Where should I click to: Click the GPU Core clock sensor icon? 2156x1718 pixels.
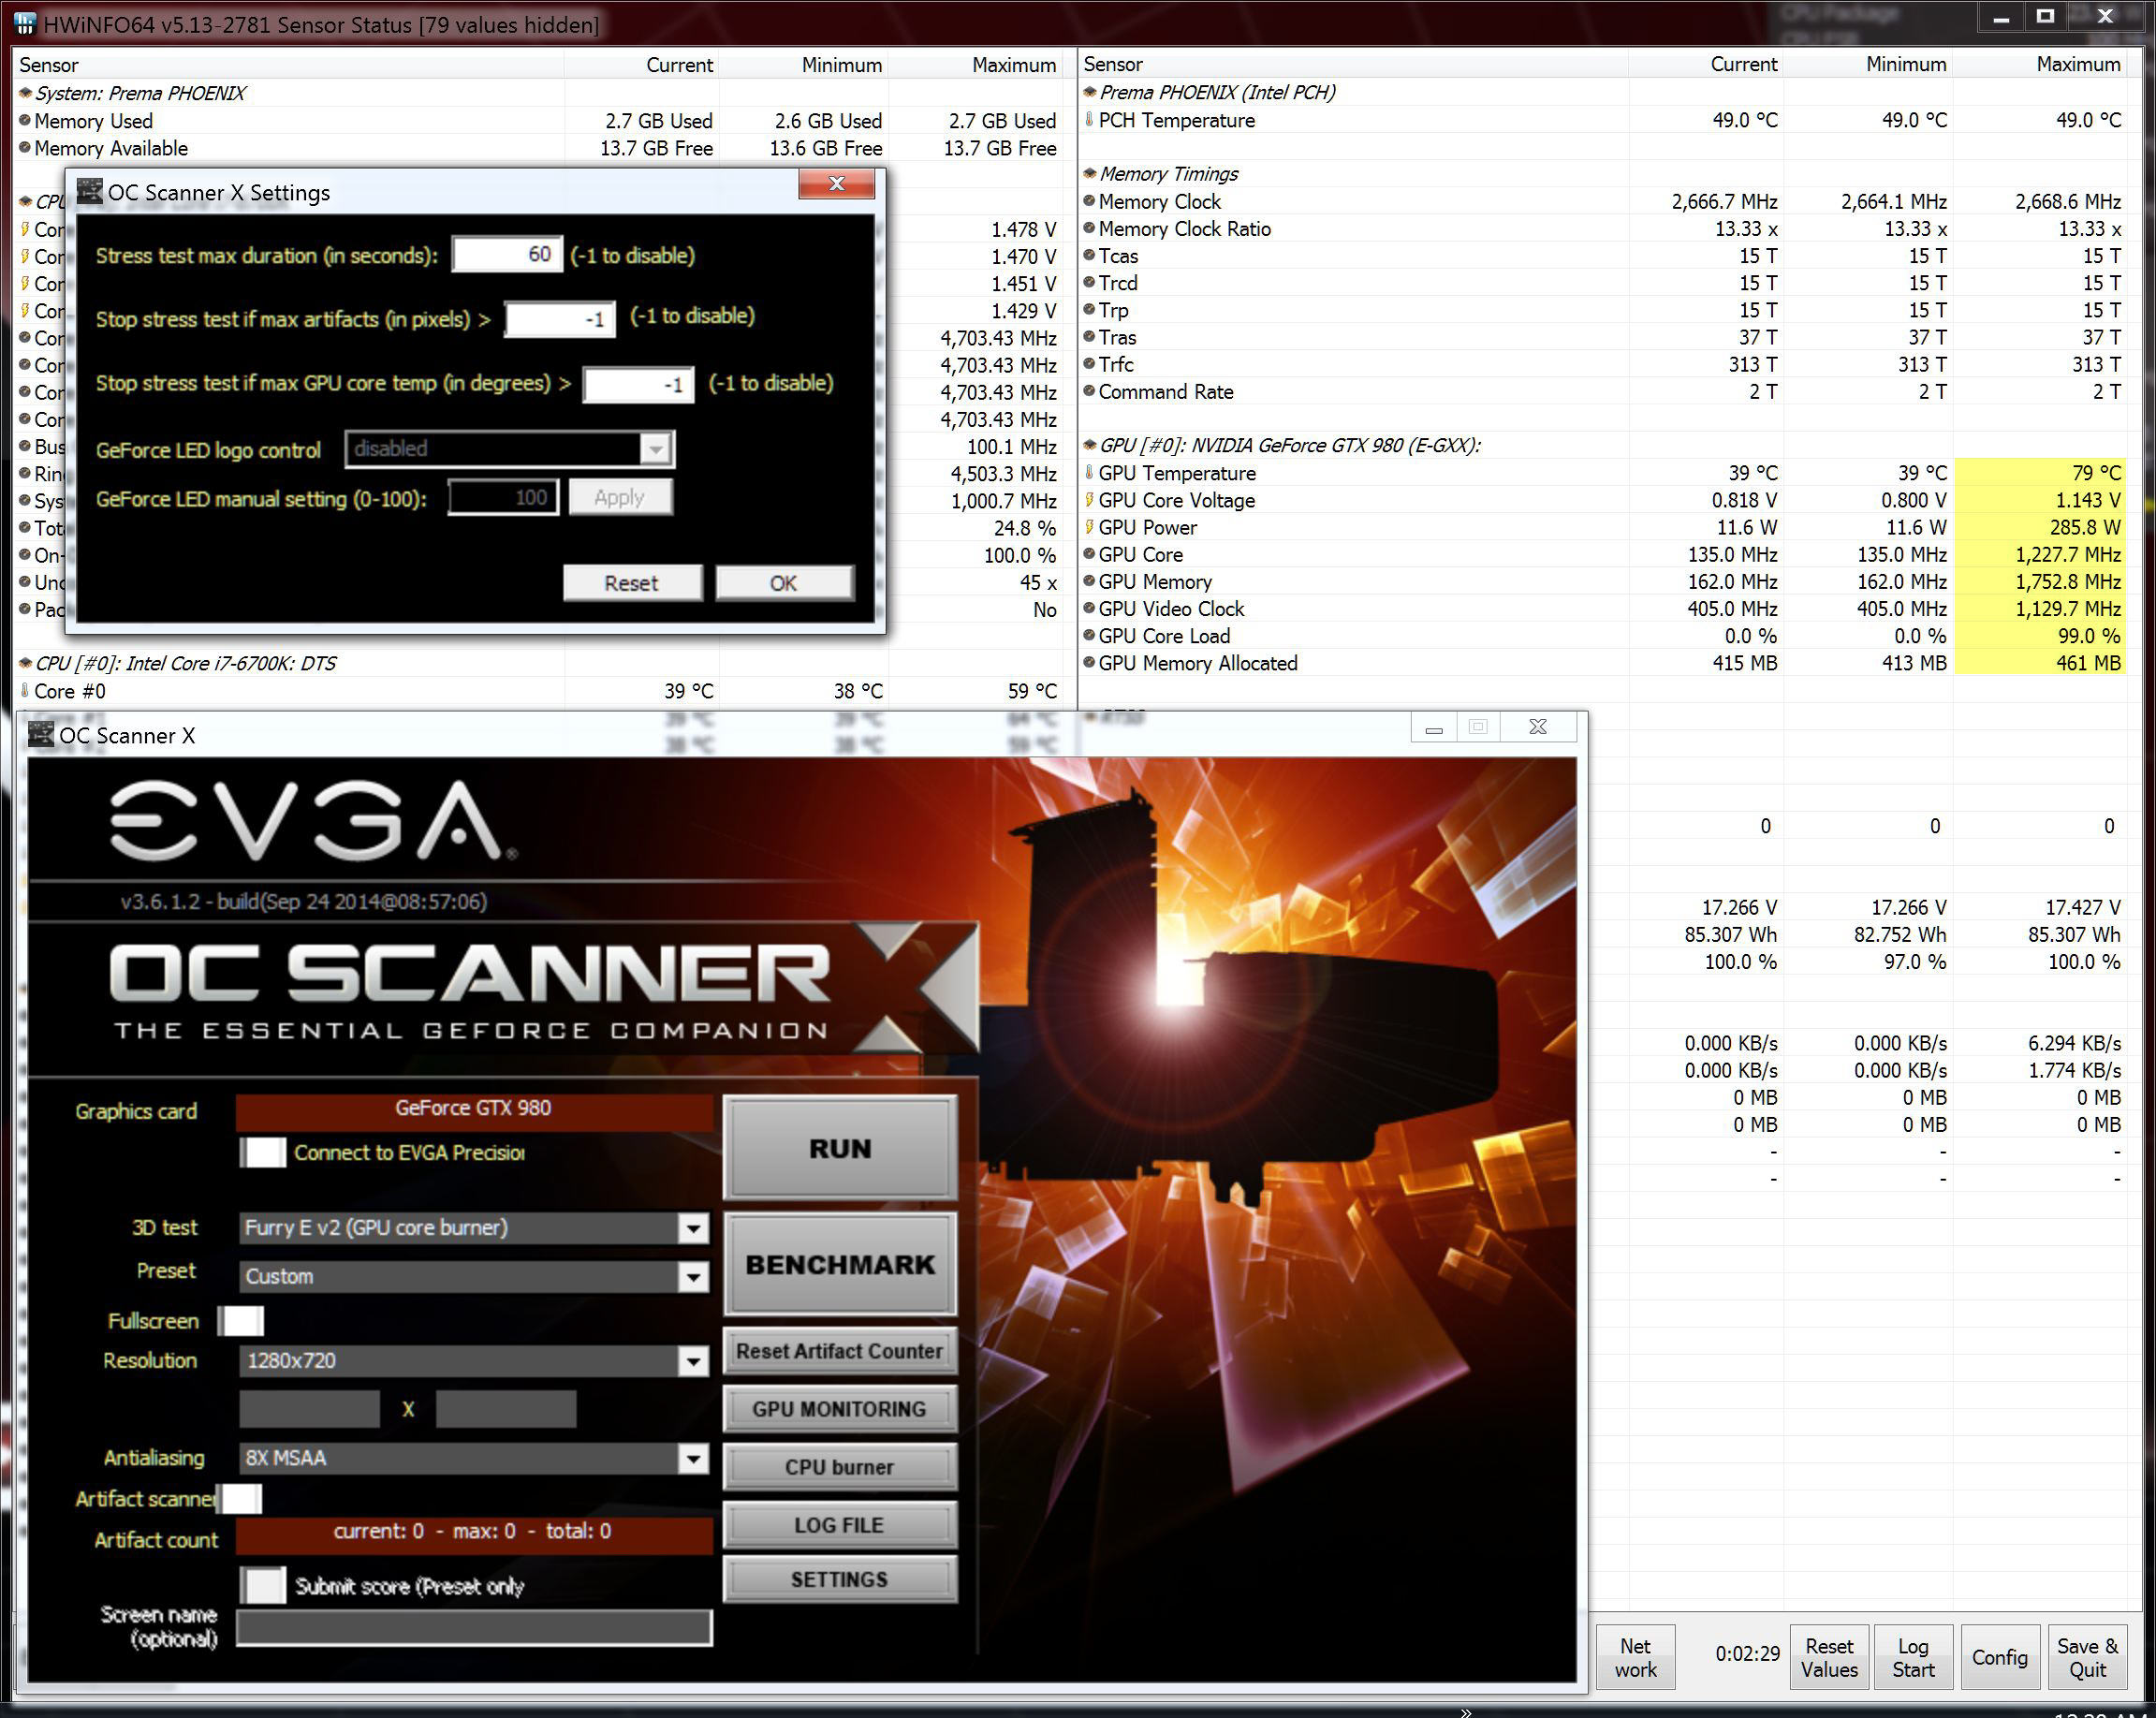click(1089, 553)
